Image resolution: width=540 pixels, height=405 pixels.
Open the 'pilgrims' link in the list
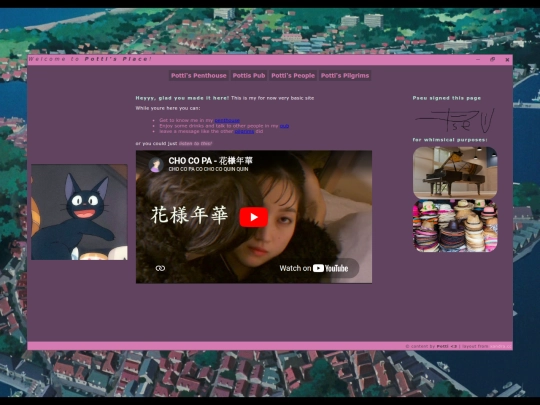(x=244, y=132)
